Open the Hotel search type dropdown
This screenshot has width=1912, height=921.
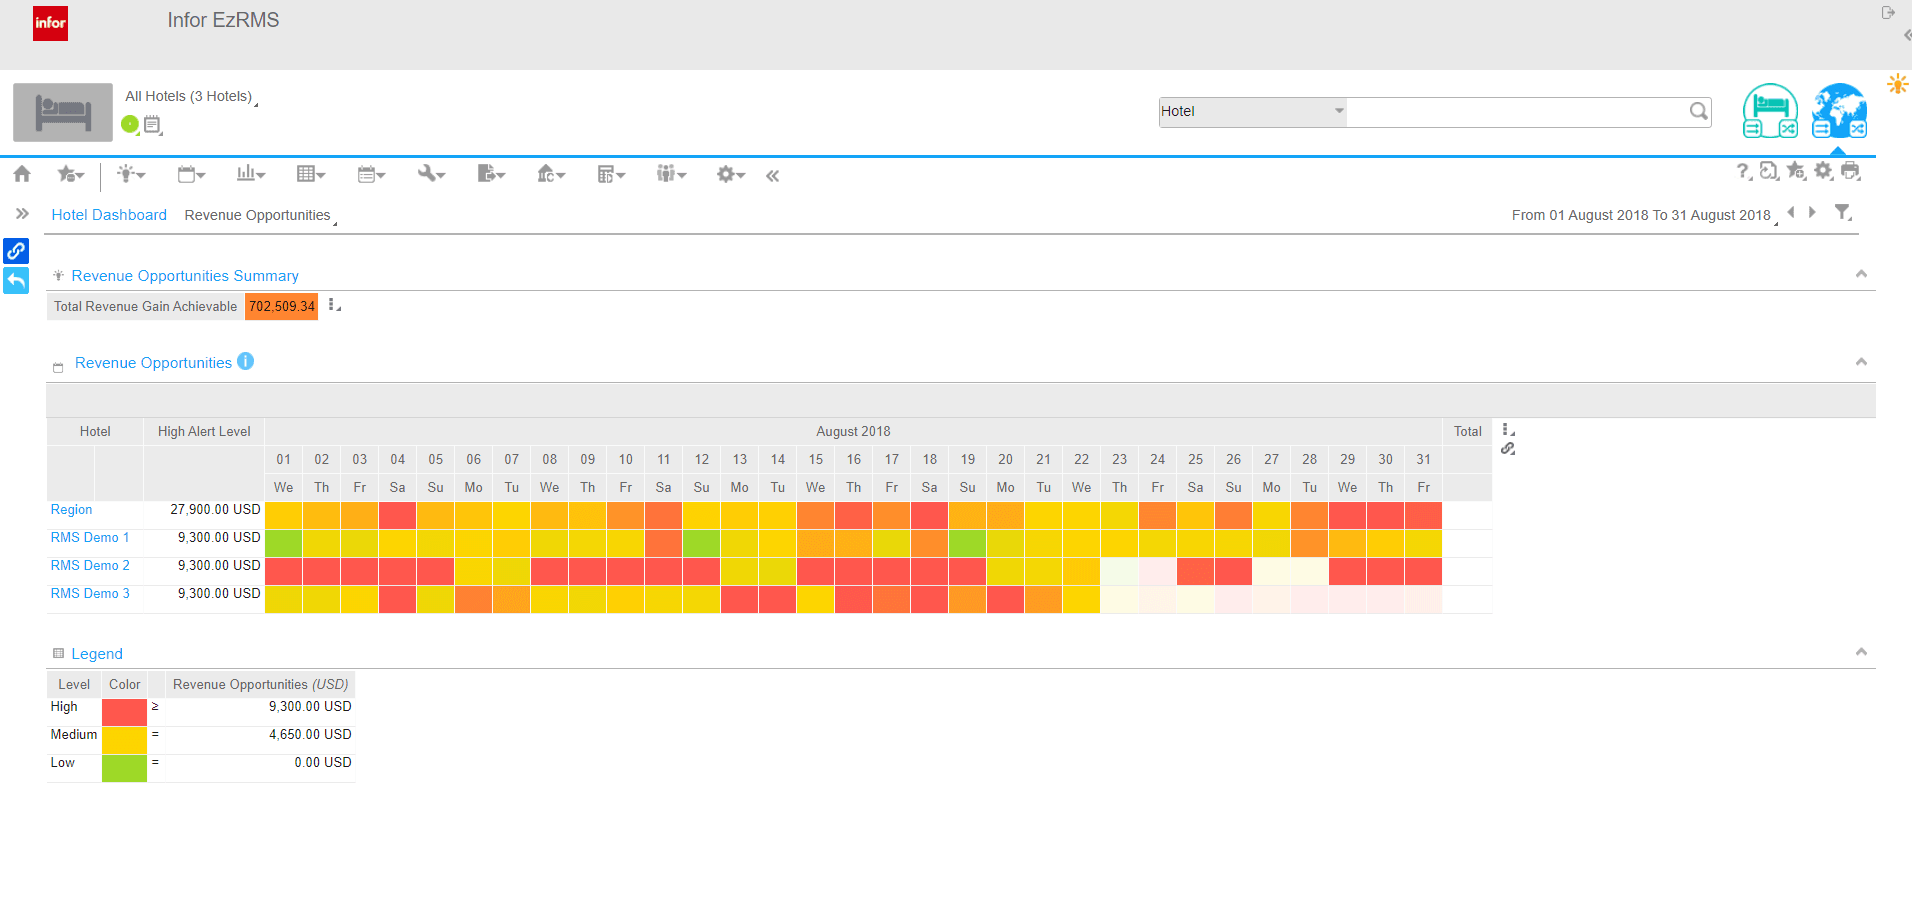point(1338,111)
